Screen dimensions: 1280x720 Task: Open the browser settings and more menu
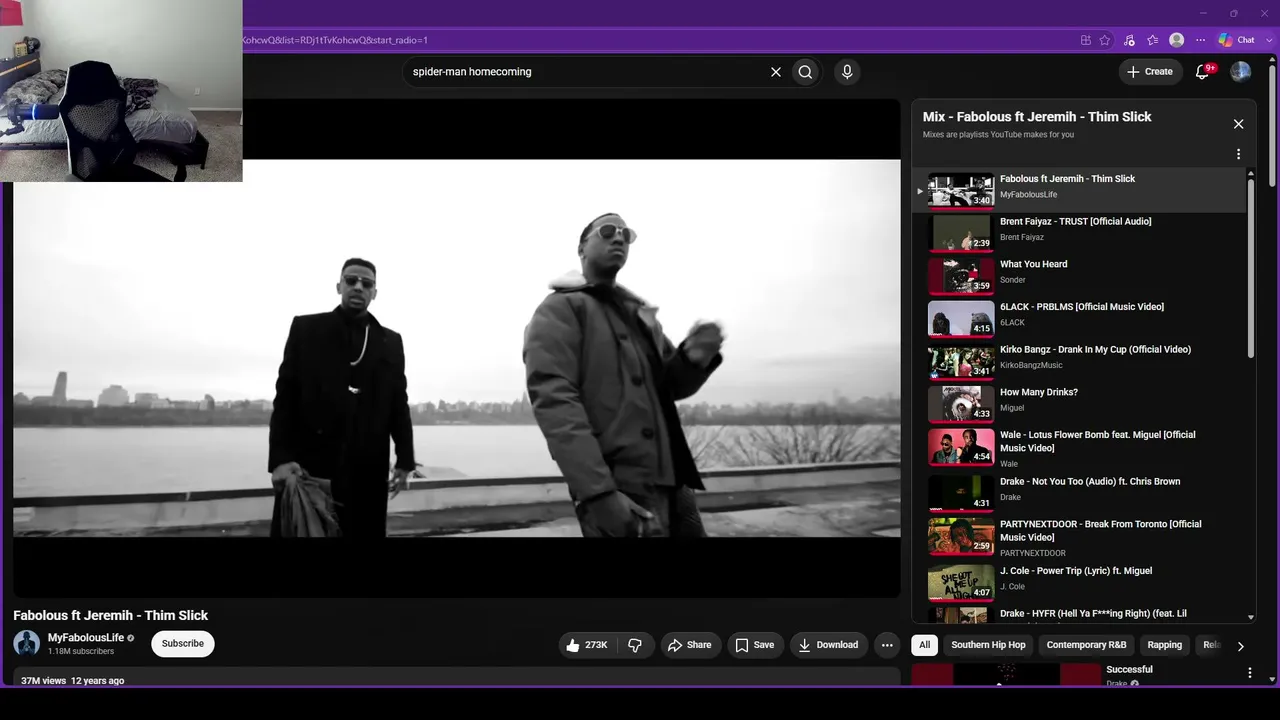tap(1201, 40)
